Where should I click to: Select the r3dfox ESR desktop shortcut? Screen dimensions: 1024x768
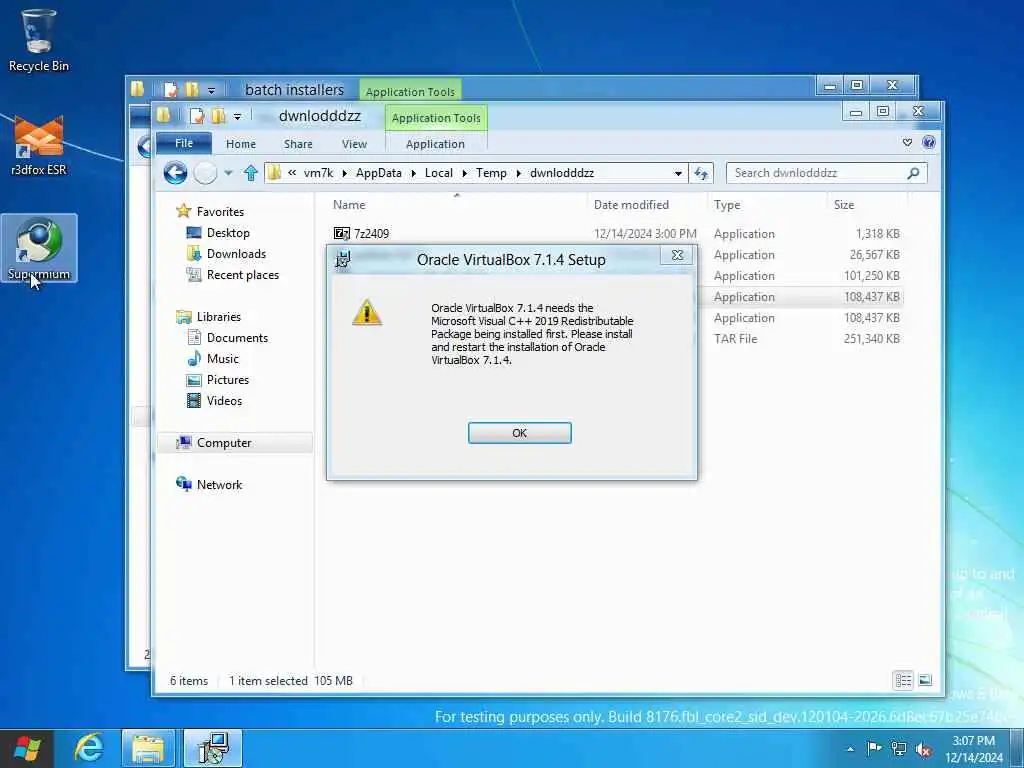(39, 145)
